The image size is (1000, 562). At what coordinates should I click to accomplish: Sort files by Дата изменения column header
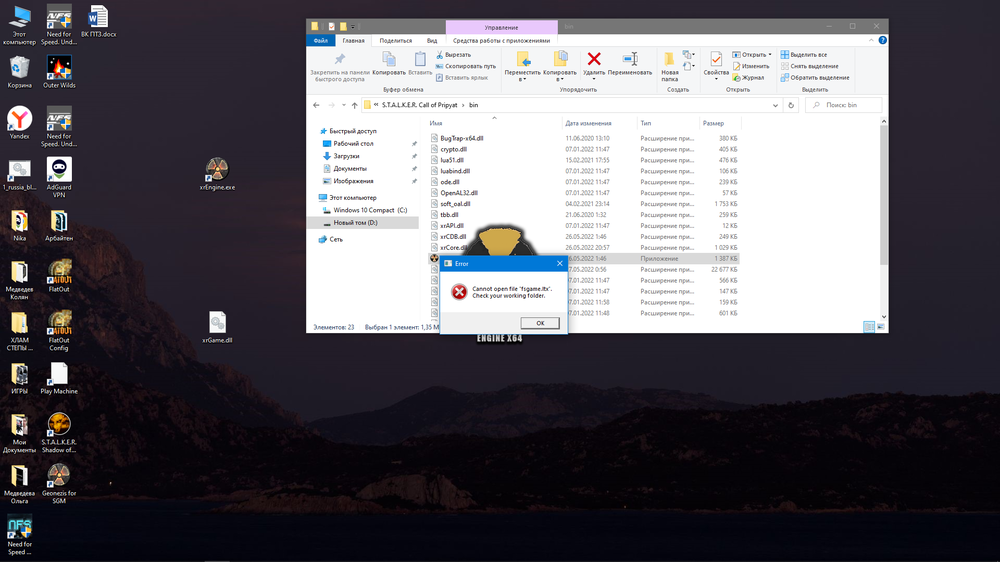[586, 123]
